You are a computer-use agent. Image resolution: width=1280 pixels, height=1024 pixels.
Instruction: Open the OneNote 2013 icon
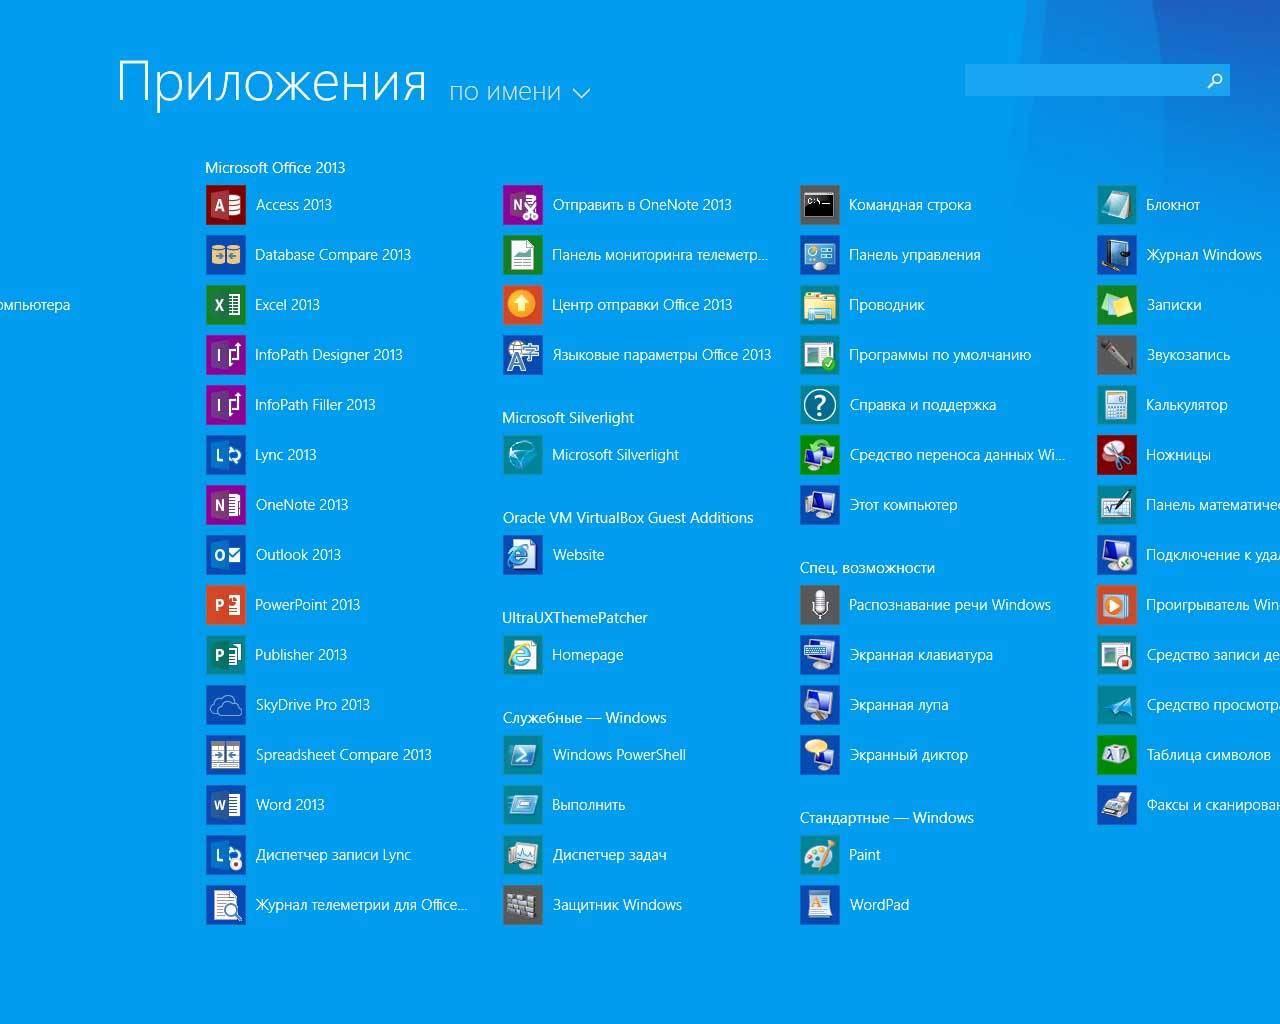pyautogui.click(x=226, y=505)
